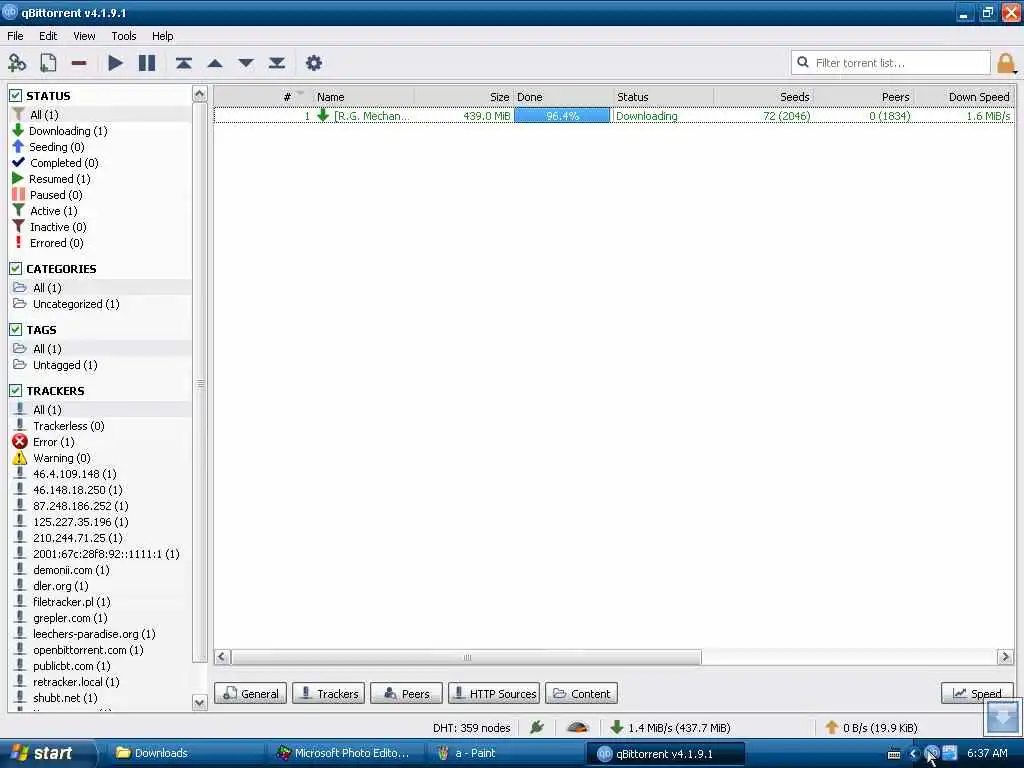Click the Resume play toolbar icon
The height and width of the screenshot is (768, 1024).
116,63
